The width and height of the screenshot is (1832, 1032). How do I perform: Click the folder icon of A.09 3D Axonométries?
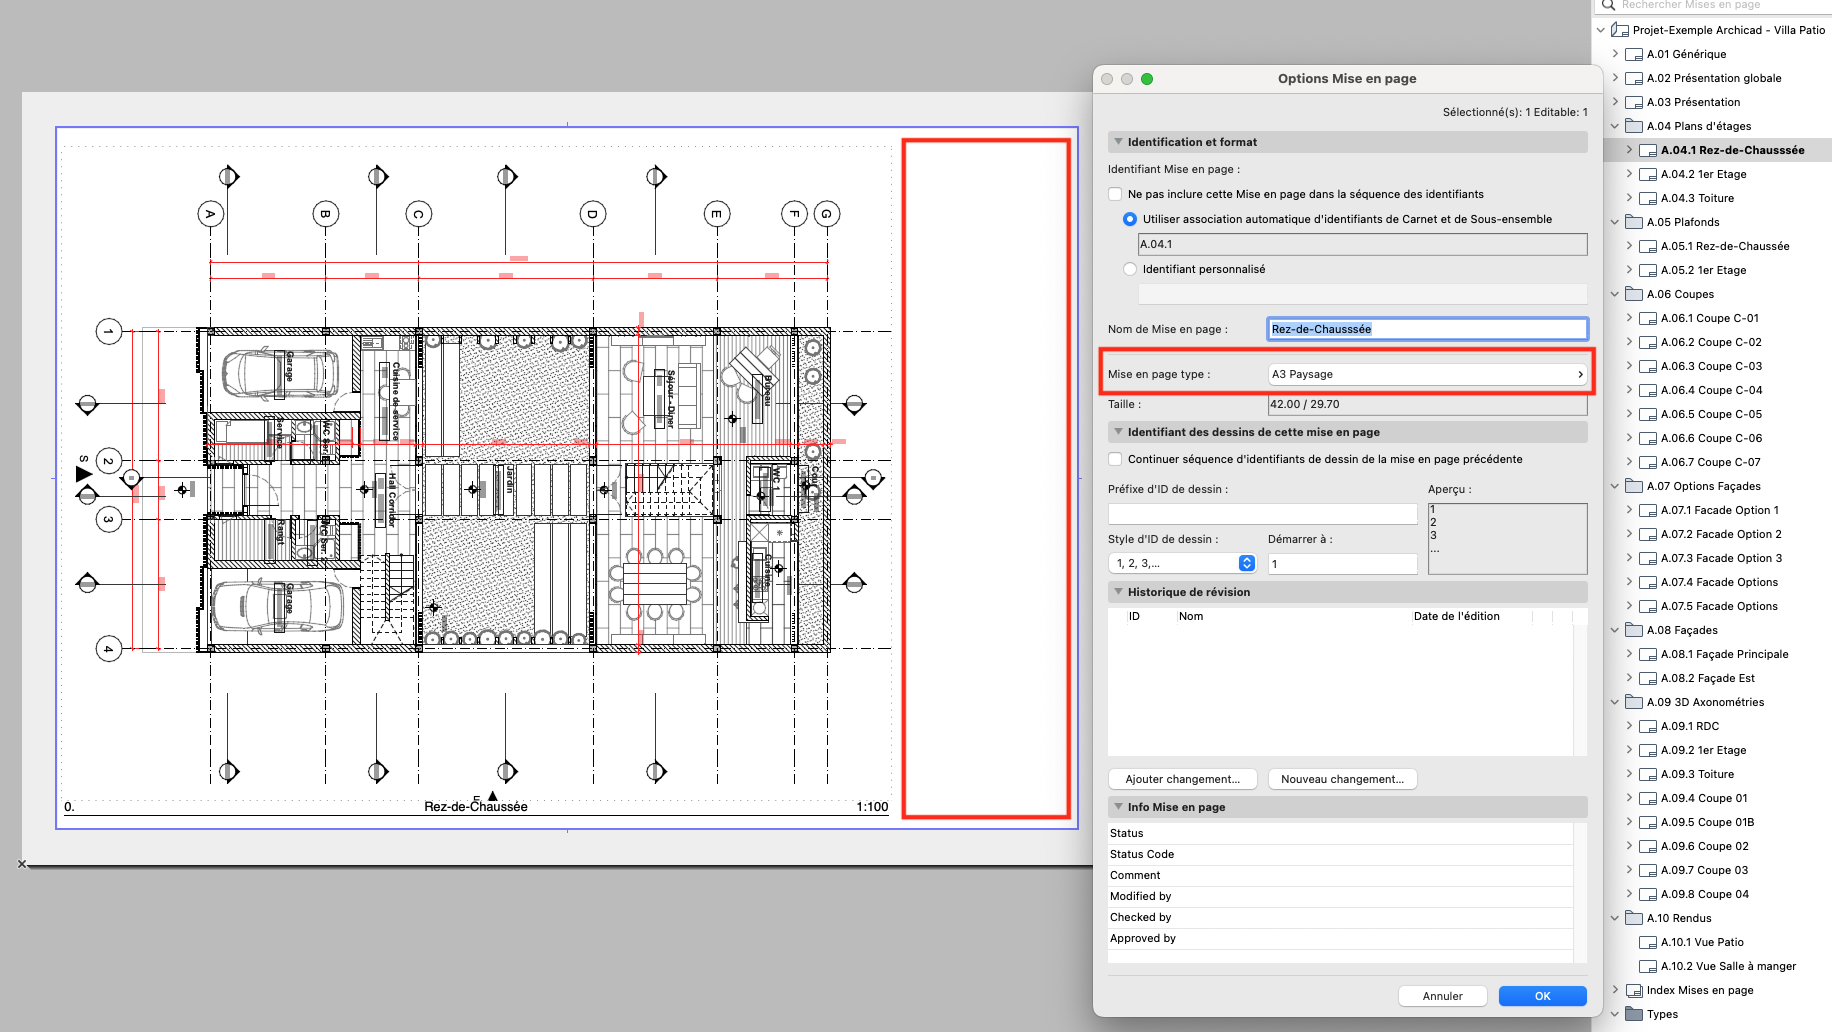tap(1634, 702)
